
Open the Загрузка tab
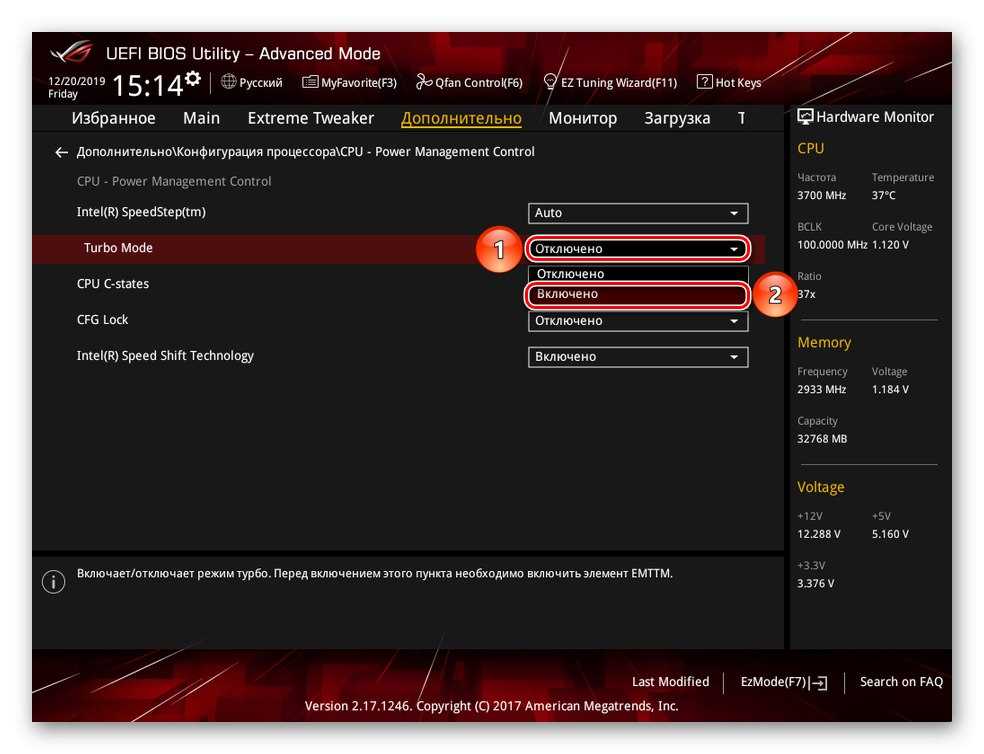[x=677, y=118]
